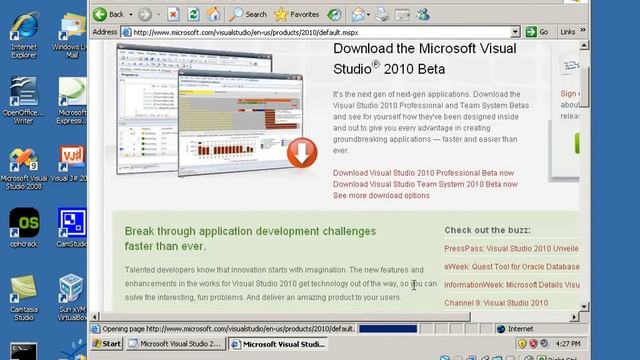Click the Address label page icon
This screenshot has width=640, height=360.
[127, 32]
